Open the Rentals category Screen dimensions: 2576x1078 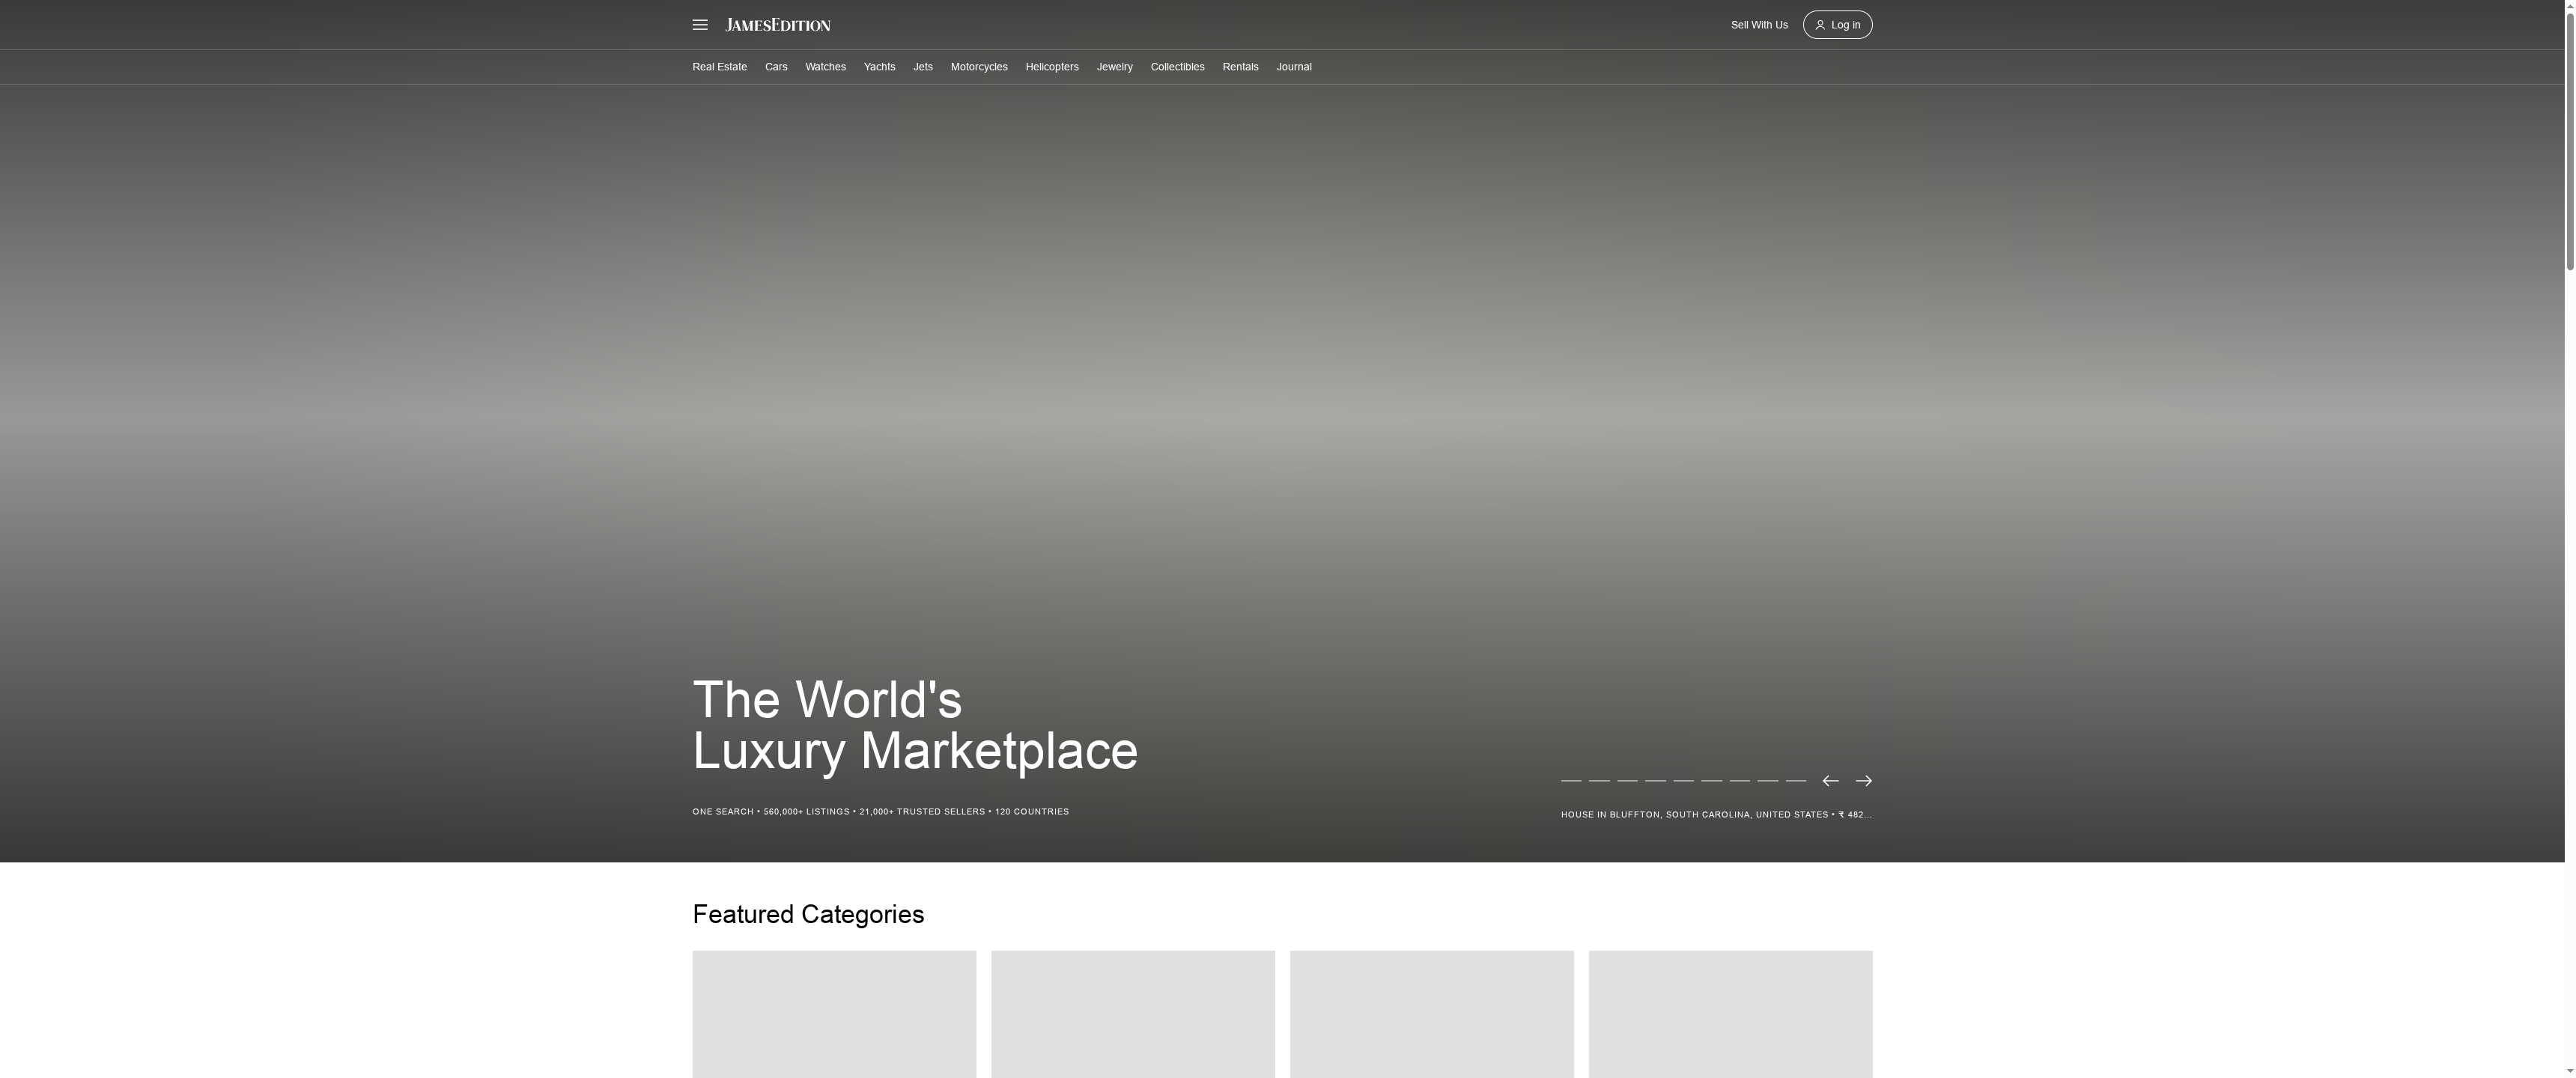(x=1240, y=67)
